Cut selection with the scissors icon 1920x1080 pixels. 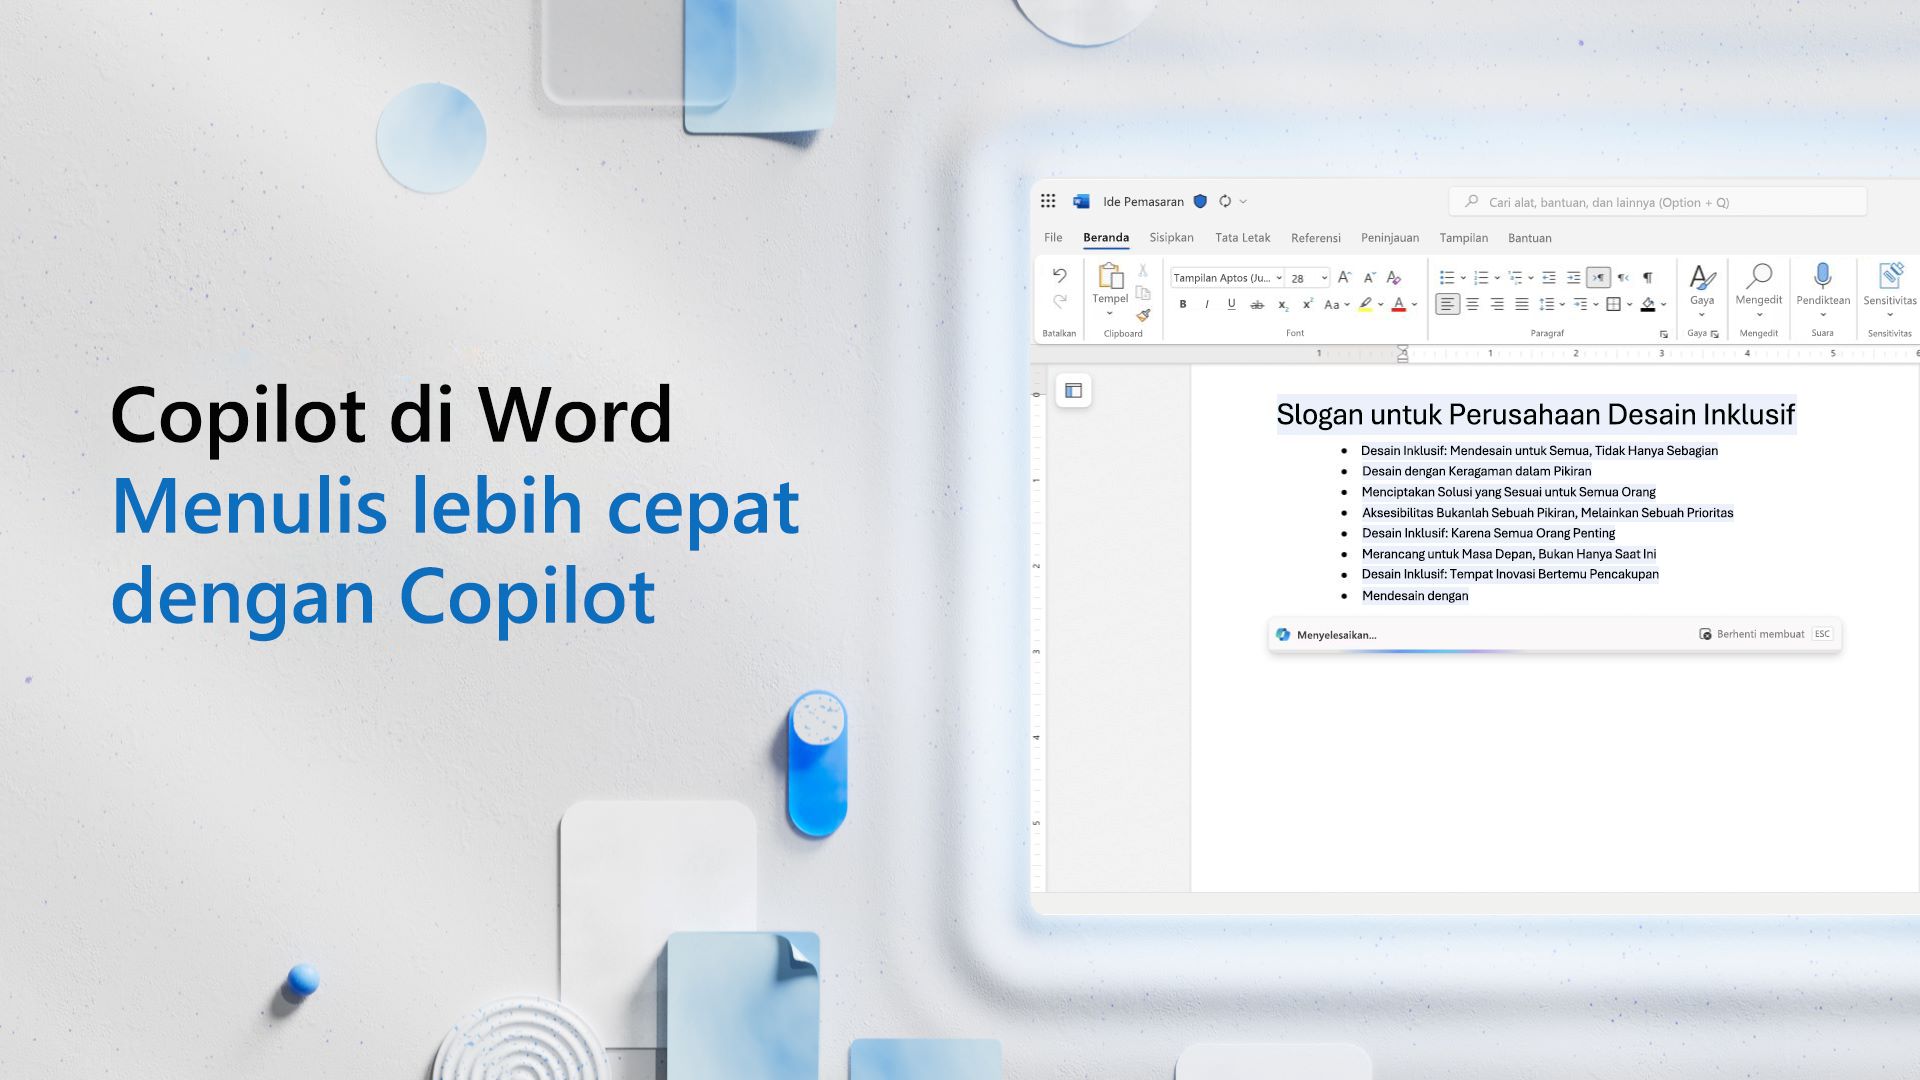[x=1143, y=271]
